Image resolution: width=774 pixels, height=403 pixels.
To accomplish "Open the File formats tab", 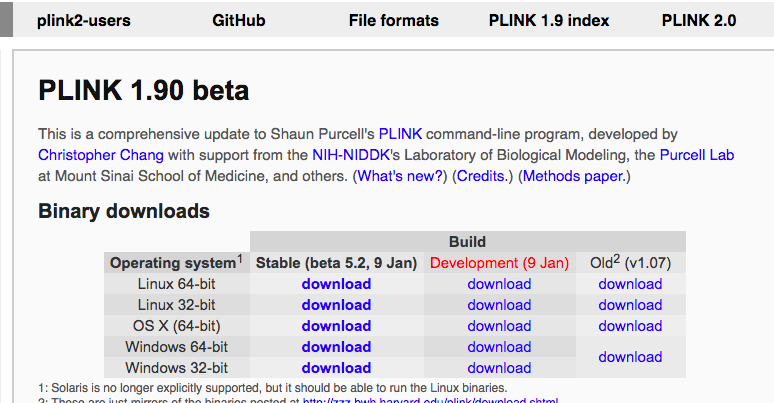I will tap(394, 20).
